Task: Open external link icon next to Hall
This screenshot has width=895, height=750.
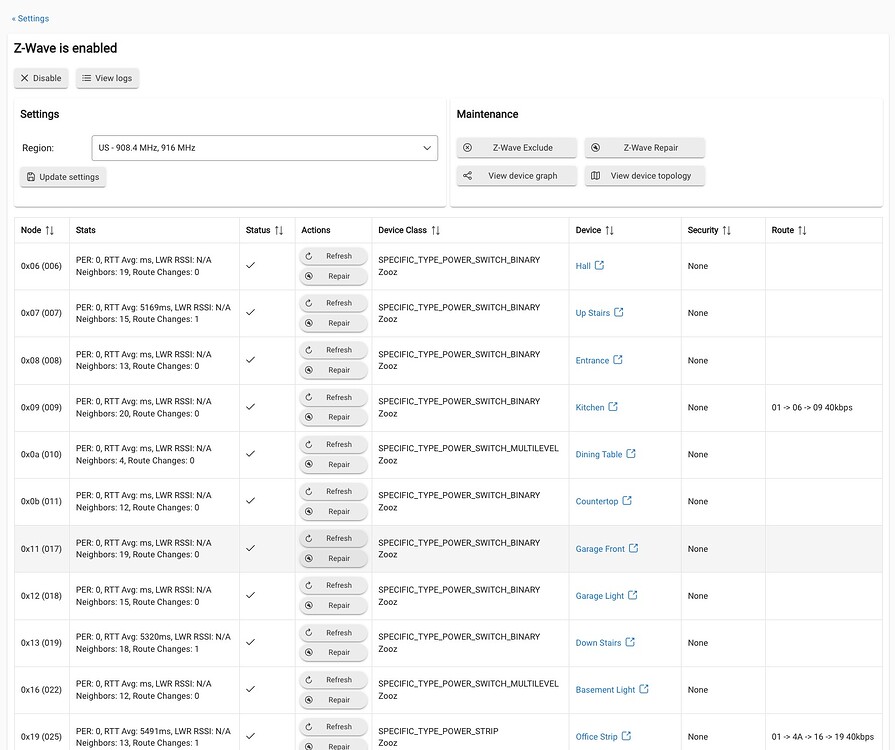Action: (x=600, y=266)
